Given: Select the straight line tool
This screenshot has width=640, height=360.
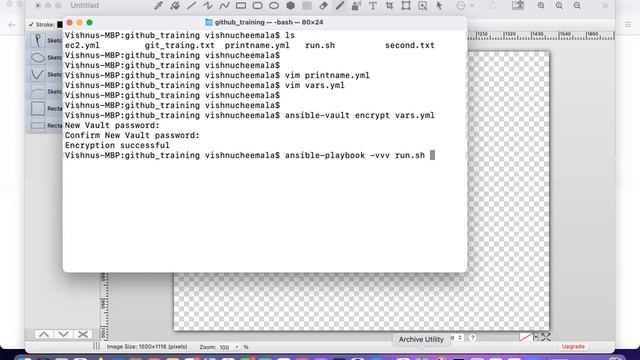Looking at the screenshot, I should 191,6.
